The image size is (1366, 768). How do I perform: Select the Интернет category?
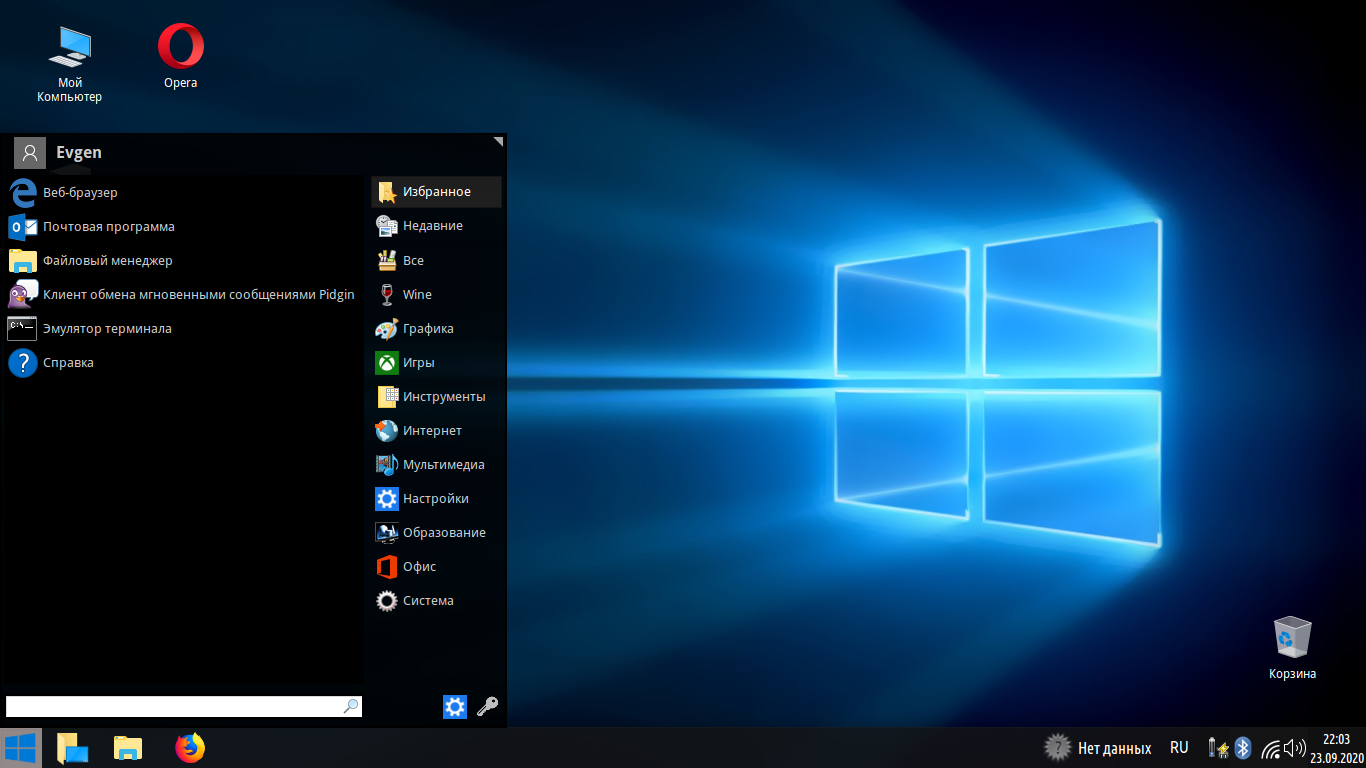point(432,430)
